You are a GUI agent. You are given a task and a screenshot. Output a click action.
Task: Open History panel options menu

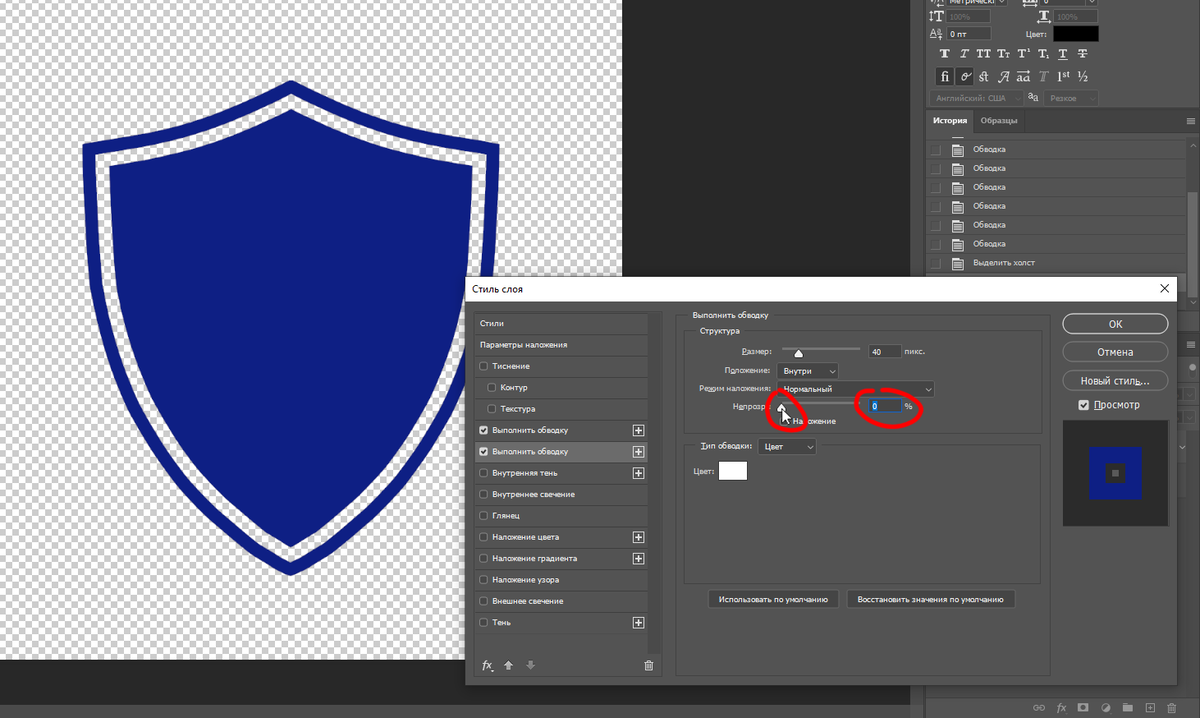point(1190,121)
